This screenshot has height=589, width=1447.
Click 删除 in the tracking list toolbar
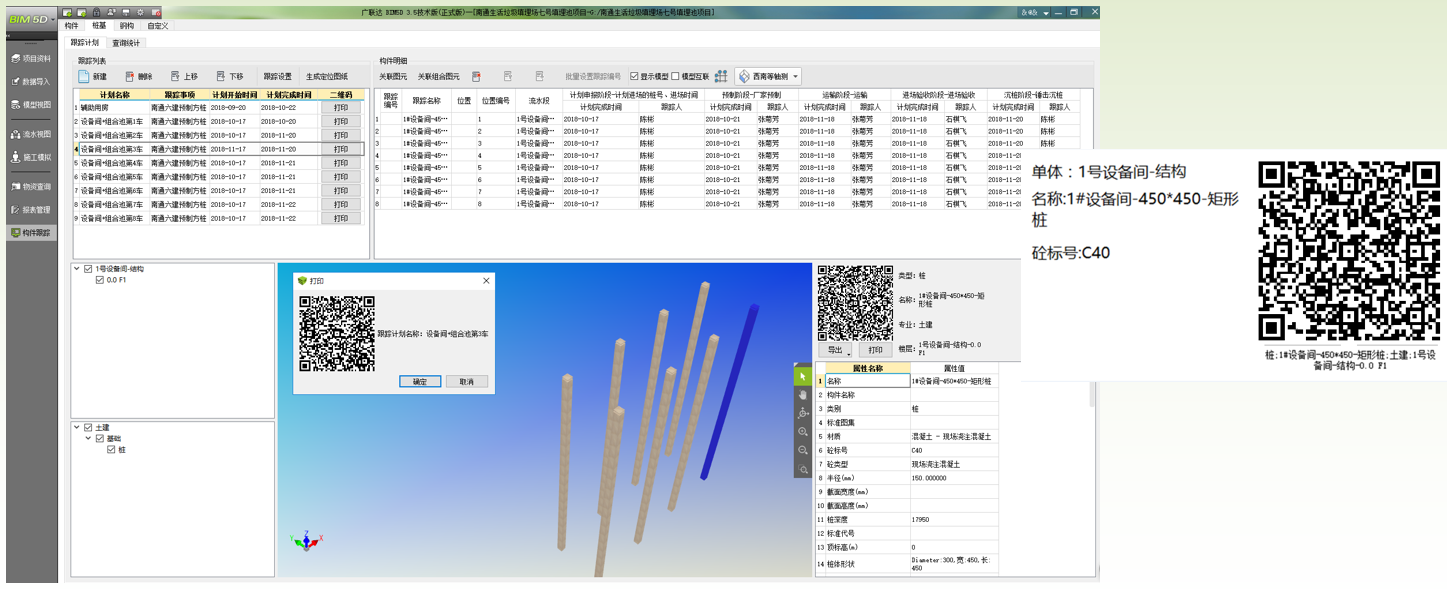[139, 76]
